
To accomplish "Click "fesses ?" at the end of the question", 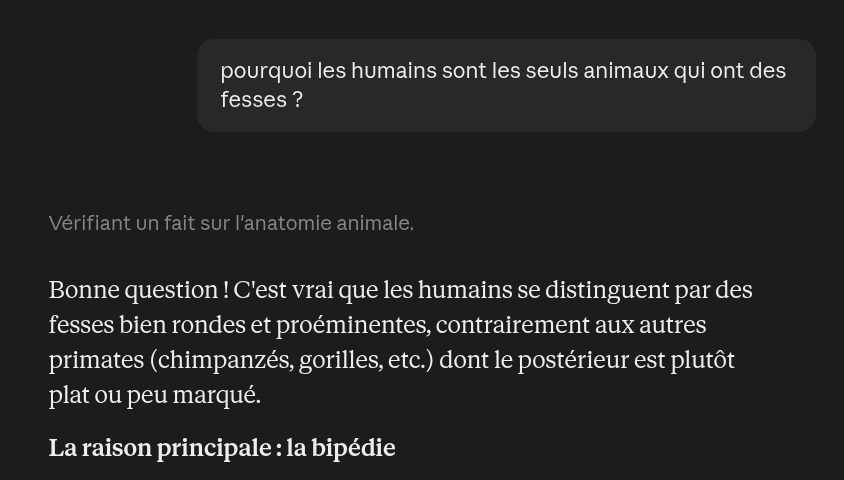I will click(x=262, y=100).
